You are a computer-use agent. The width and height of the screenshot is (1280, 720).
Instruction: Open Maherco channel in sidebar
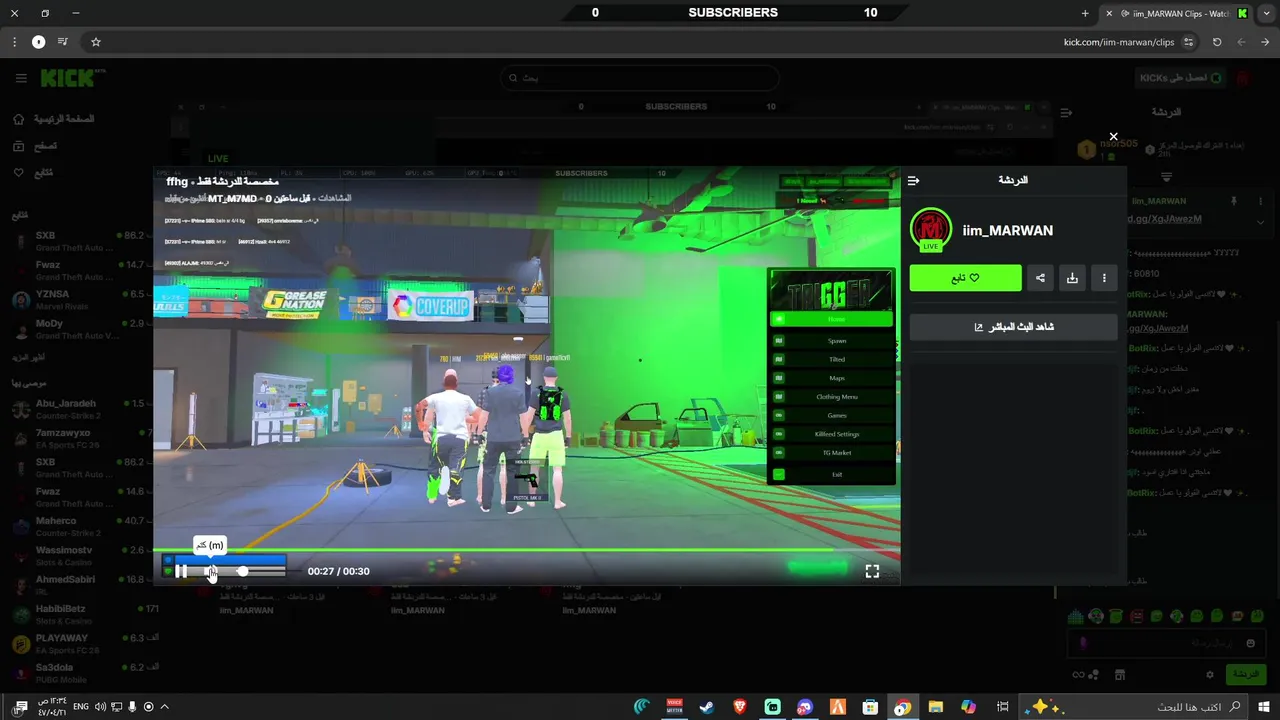tap(78, 526)
